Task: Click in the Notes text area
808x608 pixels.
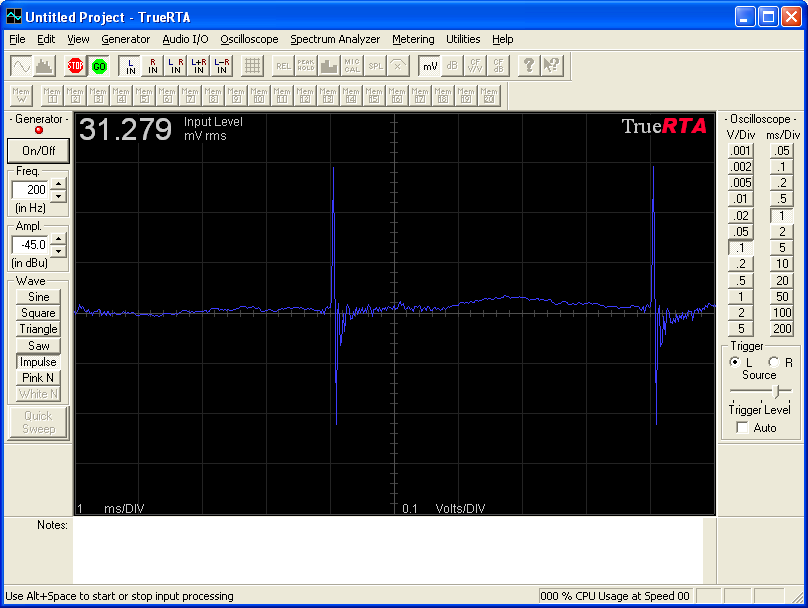Action: (388, 550)
